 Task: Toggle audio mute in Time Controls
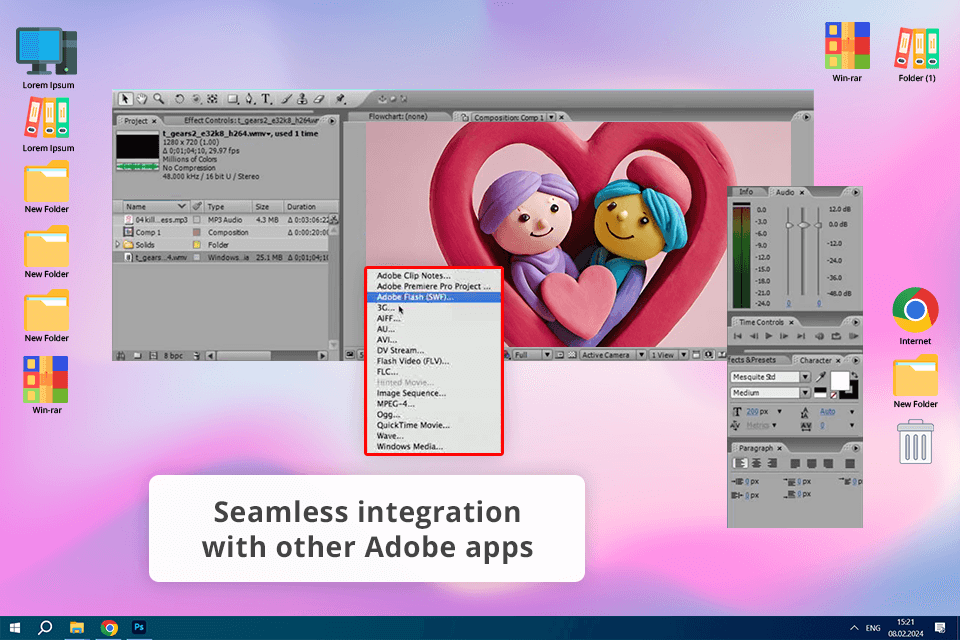point(819,336)
